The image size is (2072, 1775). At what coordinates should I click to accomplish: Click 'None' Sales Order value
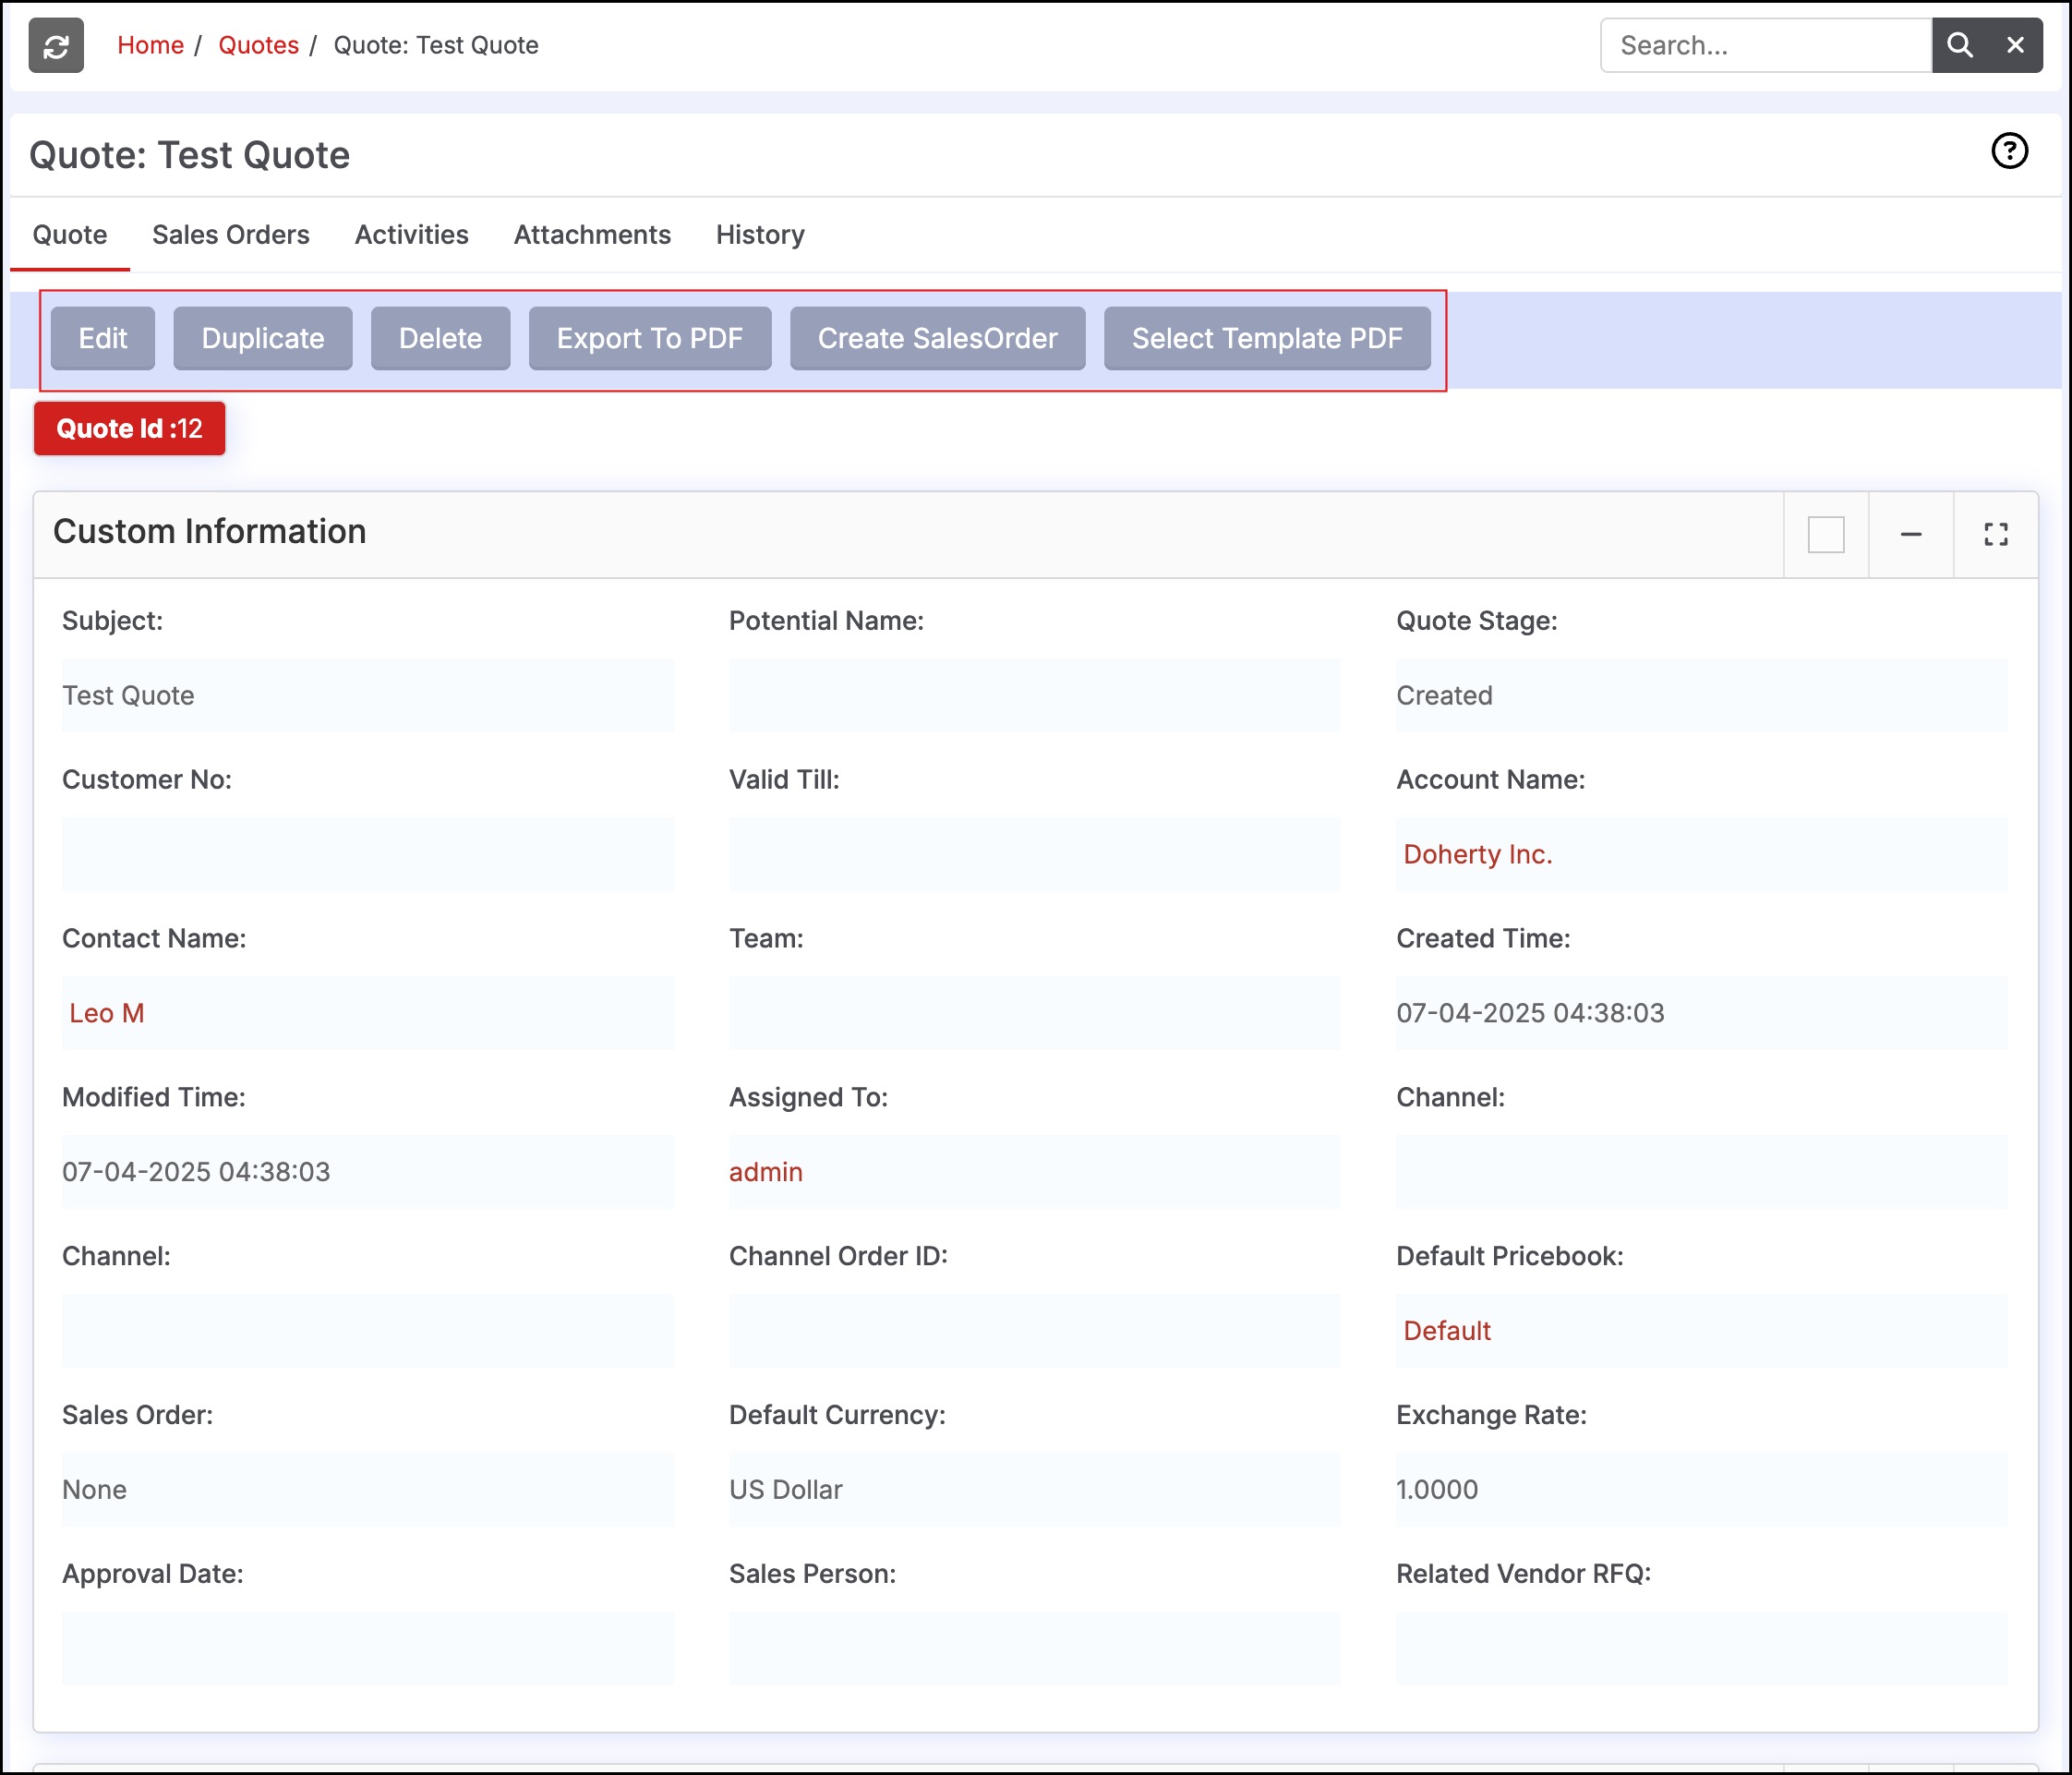(x=94, y=1490)
